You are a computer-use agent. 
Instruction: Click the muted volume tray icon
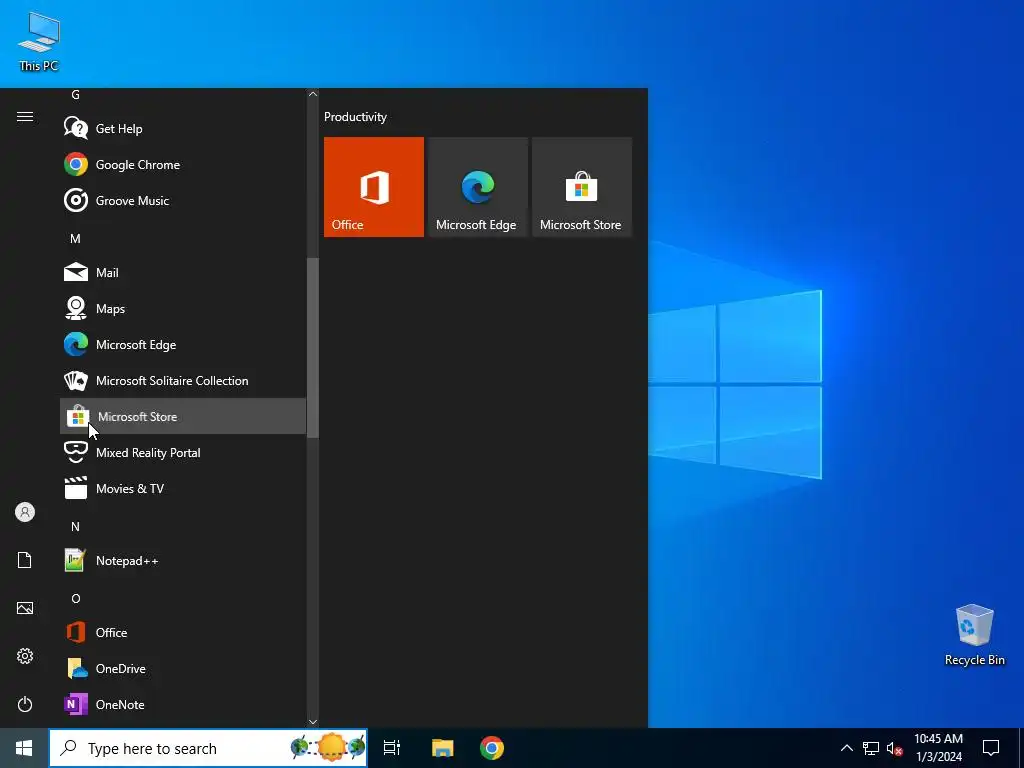point(894,748)
